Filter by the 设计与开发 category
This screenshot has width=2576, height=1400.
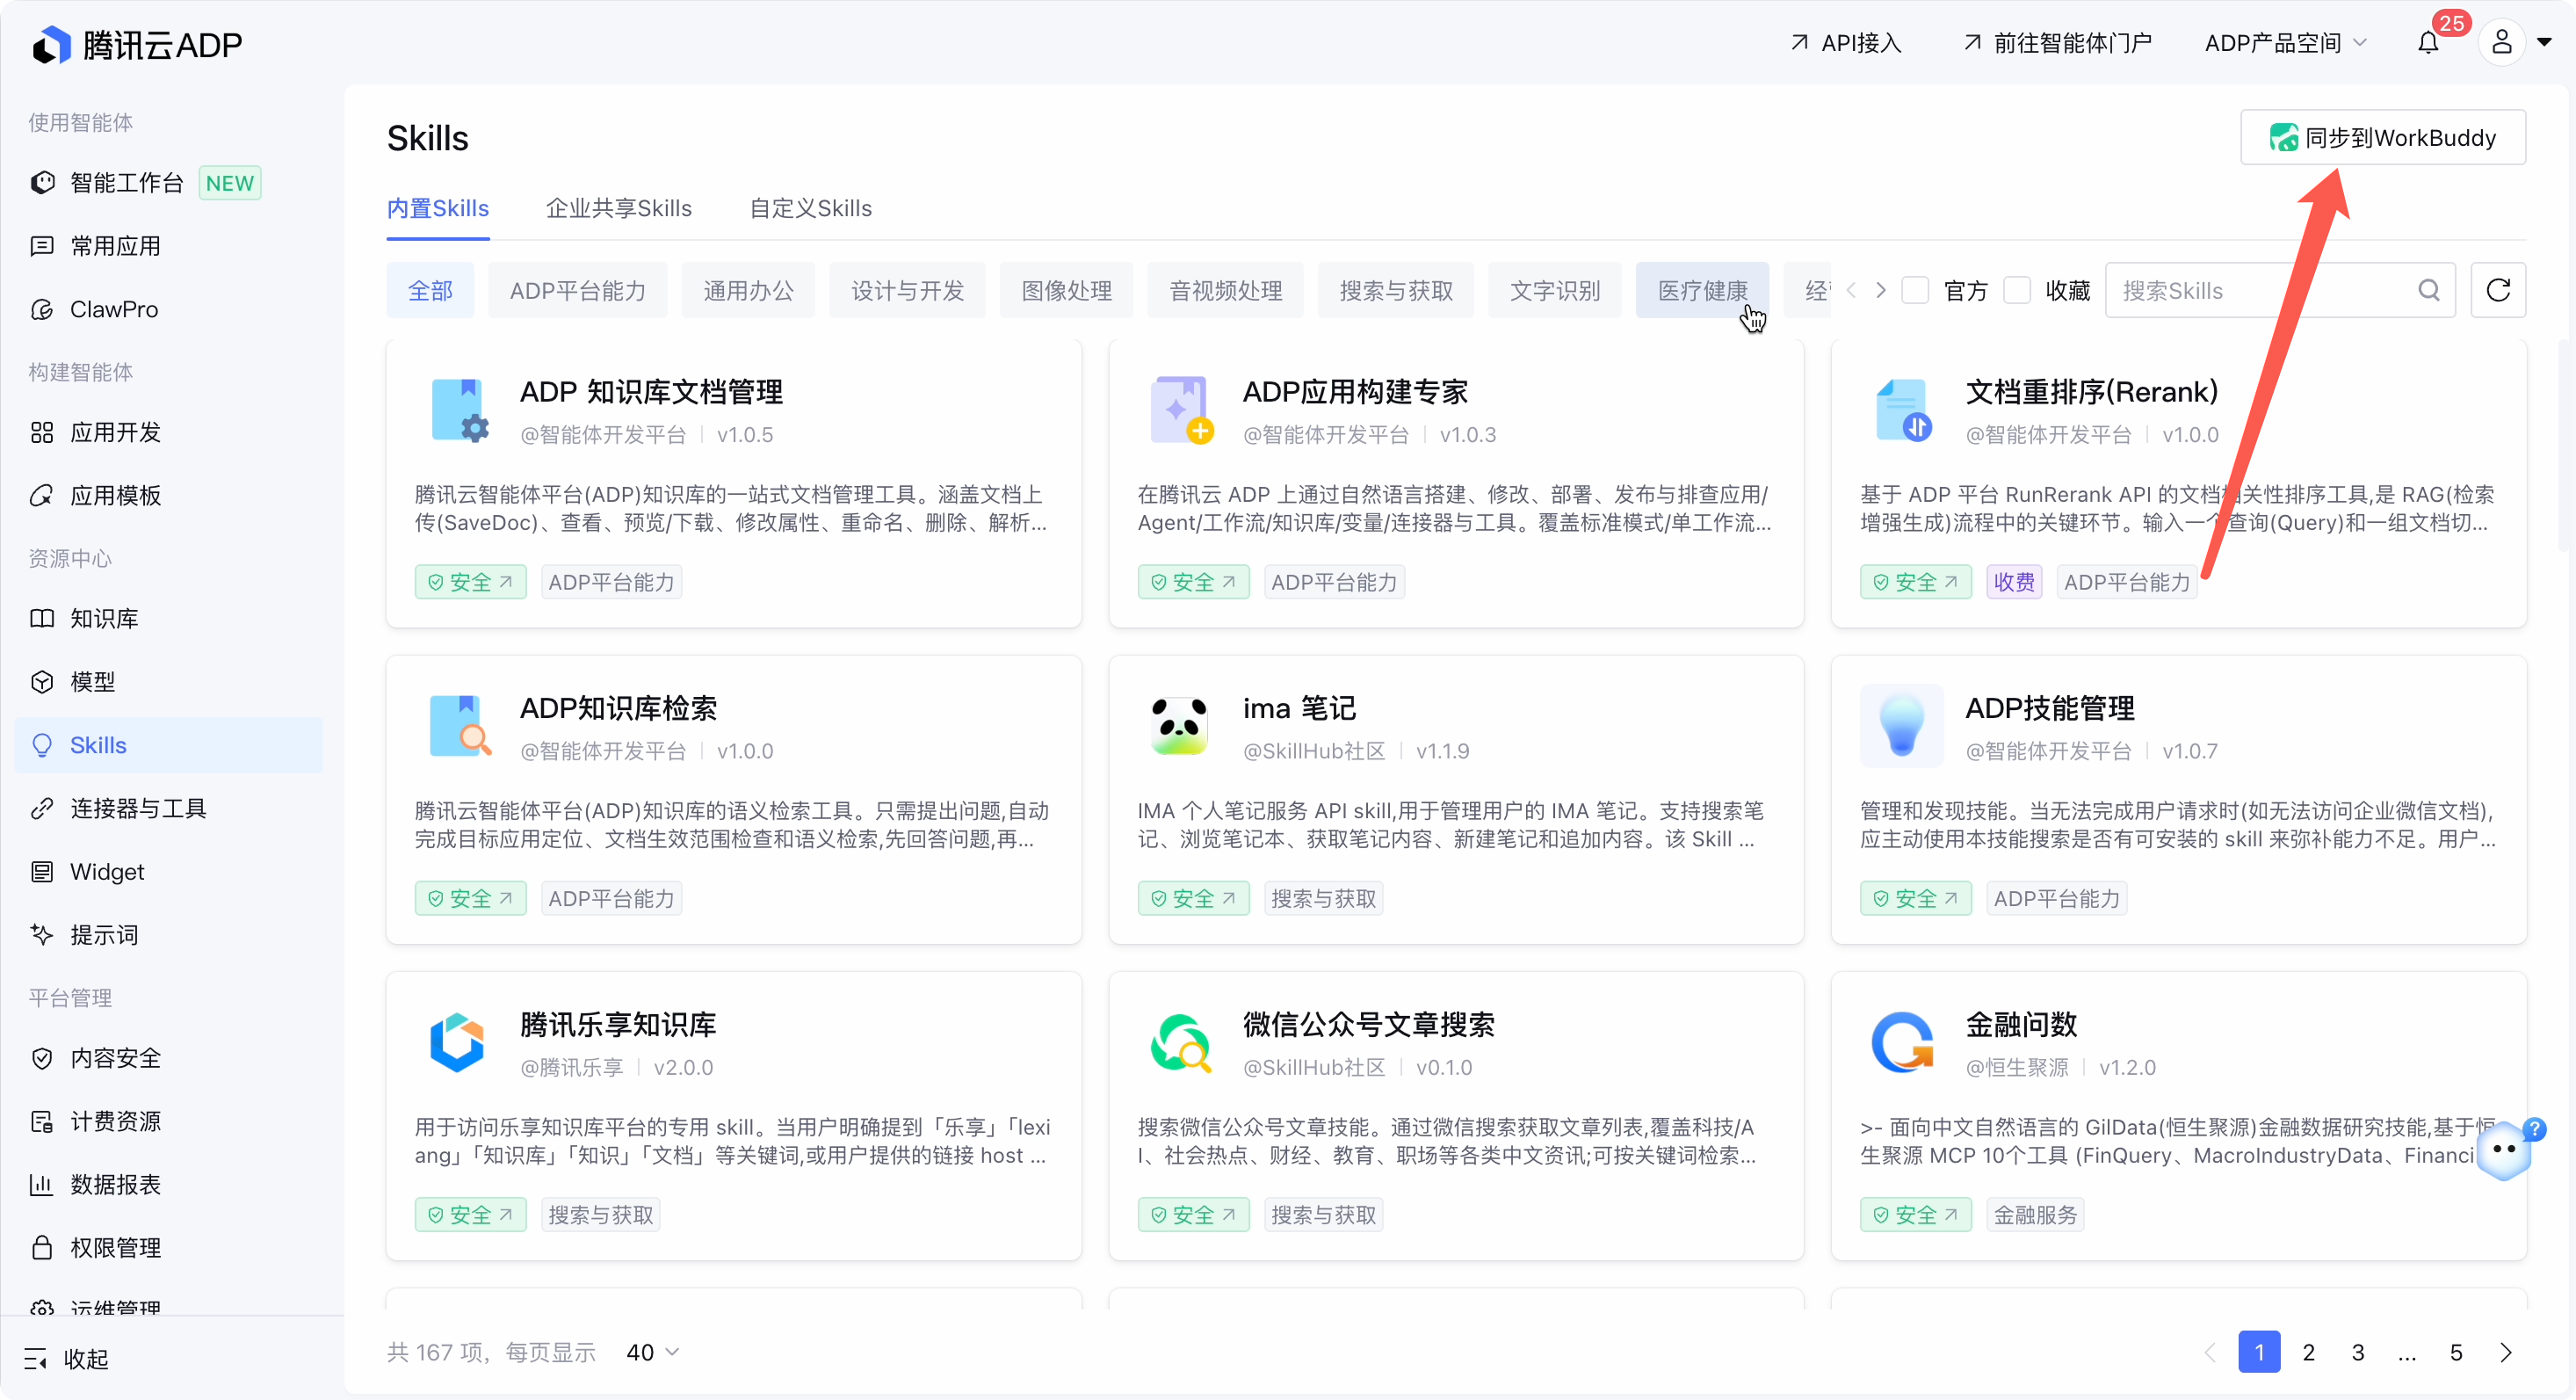907,290
